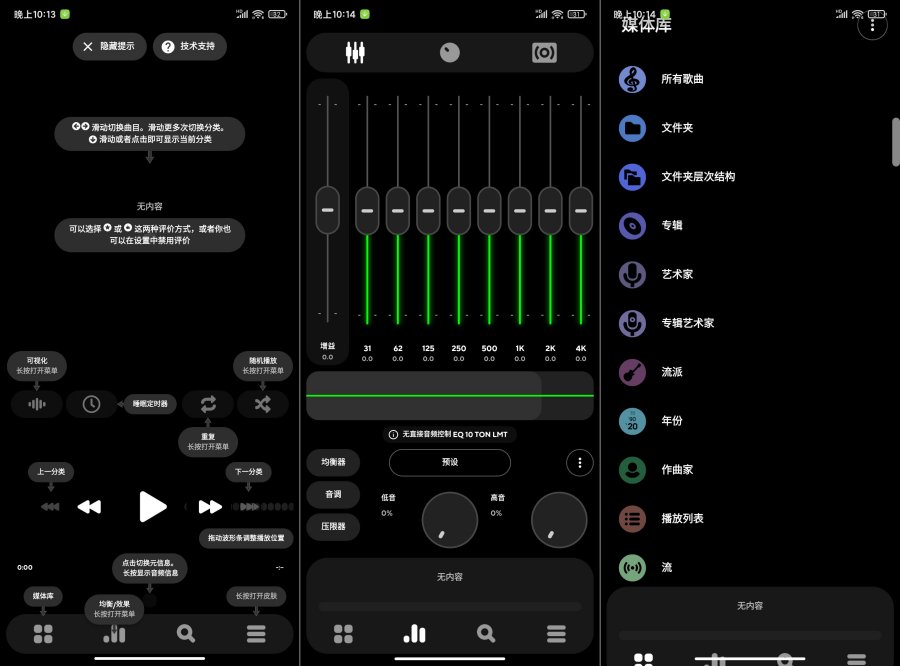Open the 艺术家 artists microphone icon
Viewport: 900px width, 666px height.
(x=632, y=274)
